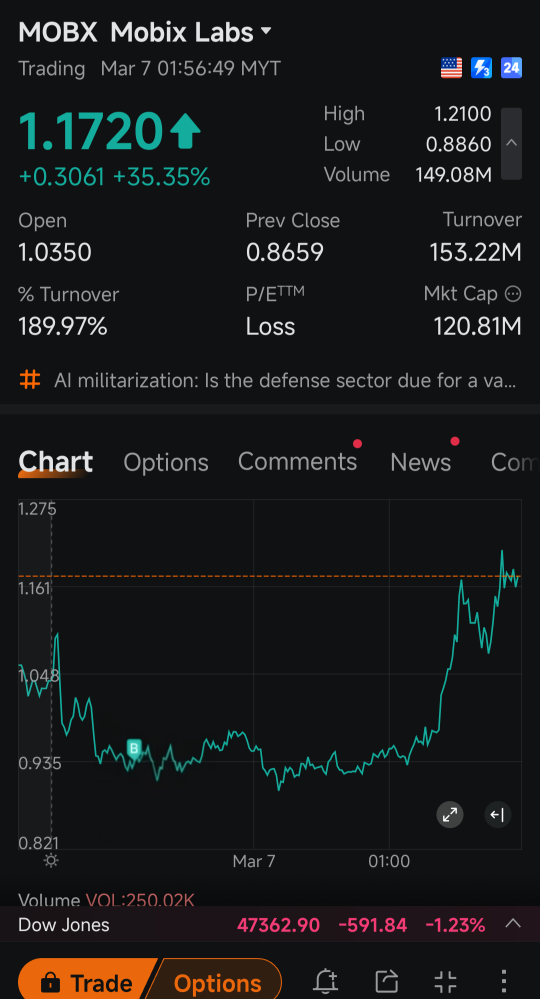Screen dimensions: 540x999
Task: Tap the orange Trade button
Action: tap(87, 982)
